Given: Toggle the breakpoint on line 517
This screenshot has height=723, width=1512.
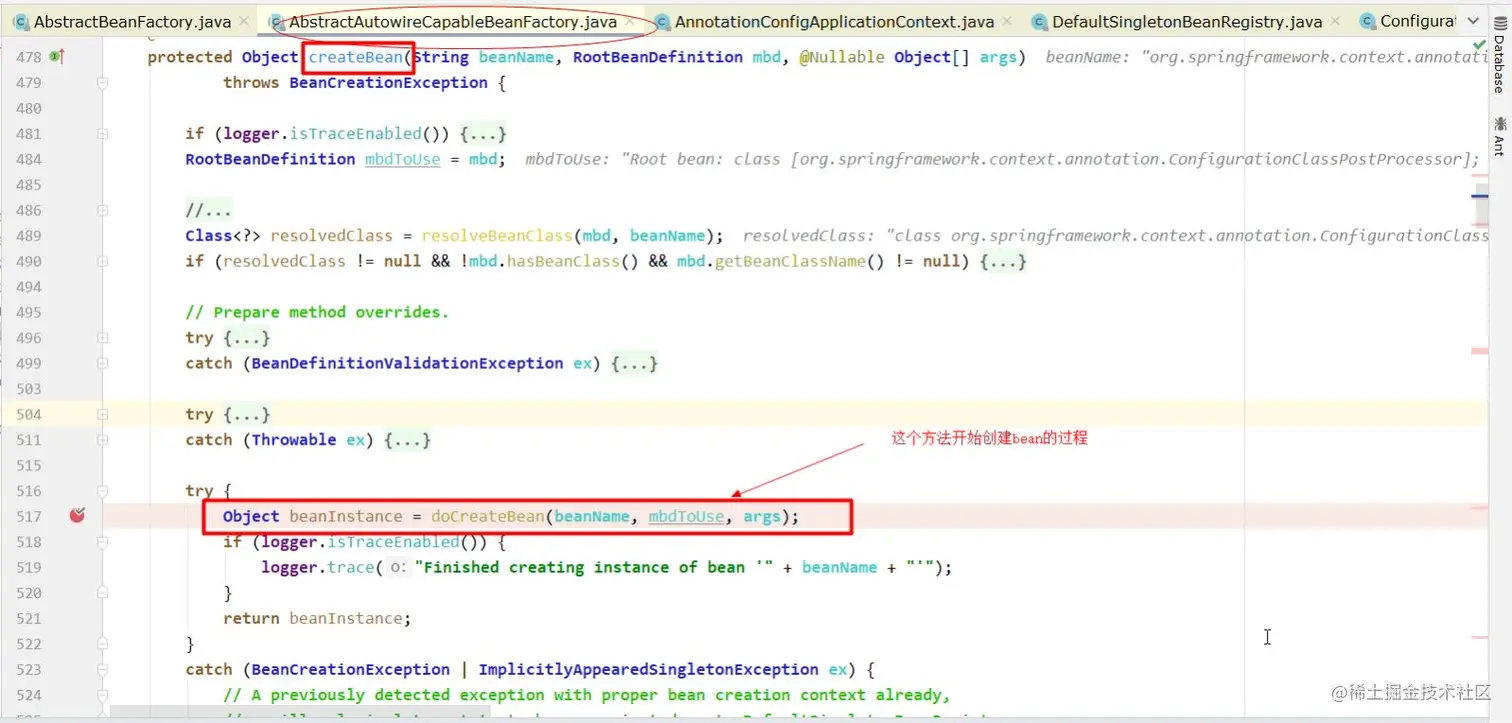Looking at the screenshot, I should [x=78, y=516].
